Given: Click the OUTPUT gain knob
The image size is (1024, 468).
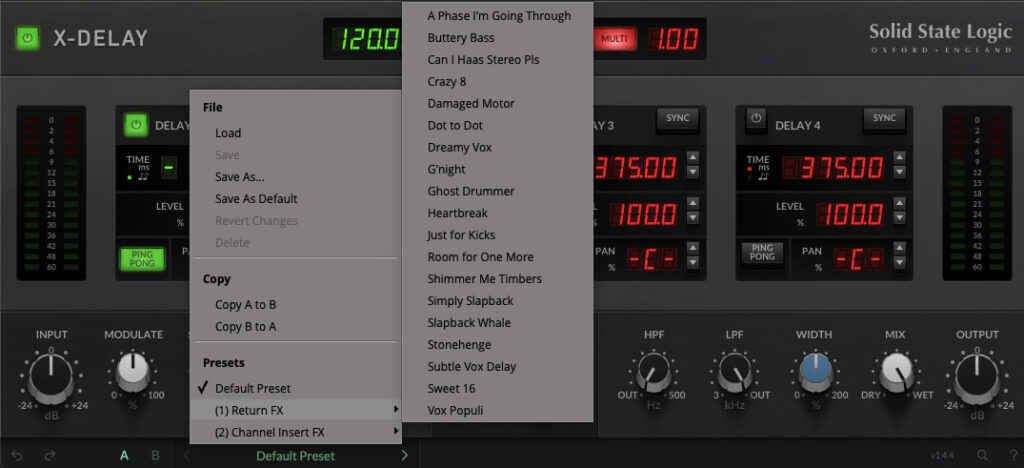Looking at the screenshot, I should click(976, 379).
